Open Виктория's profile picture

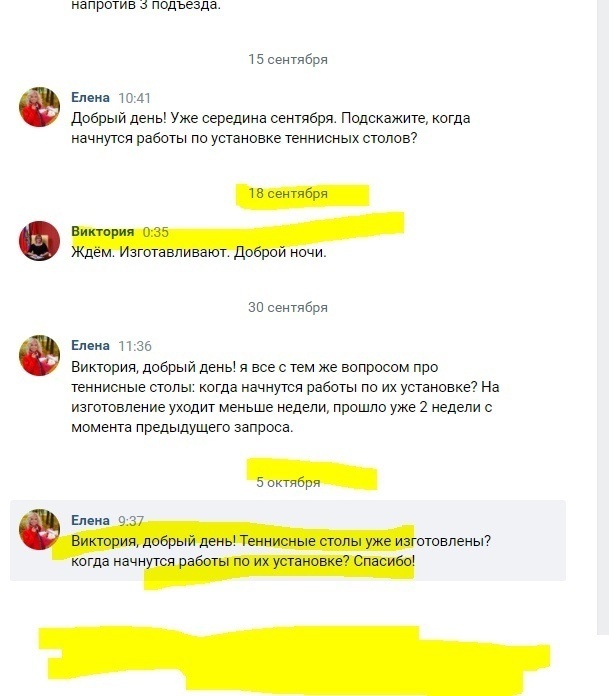39,241
